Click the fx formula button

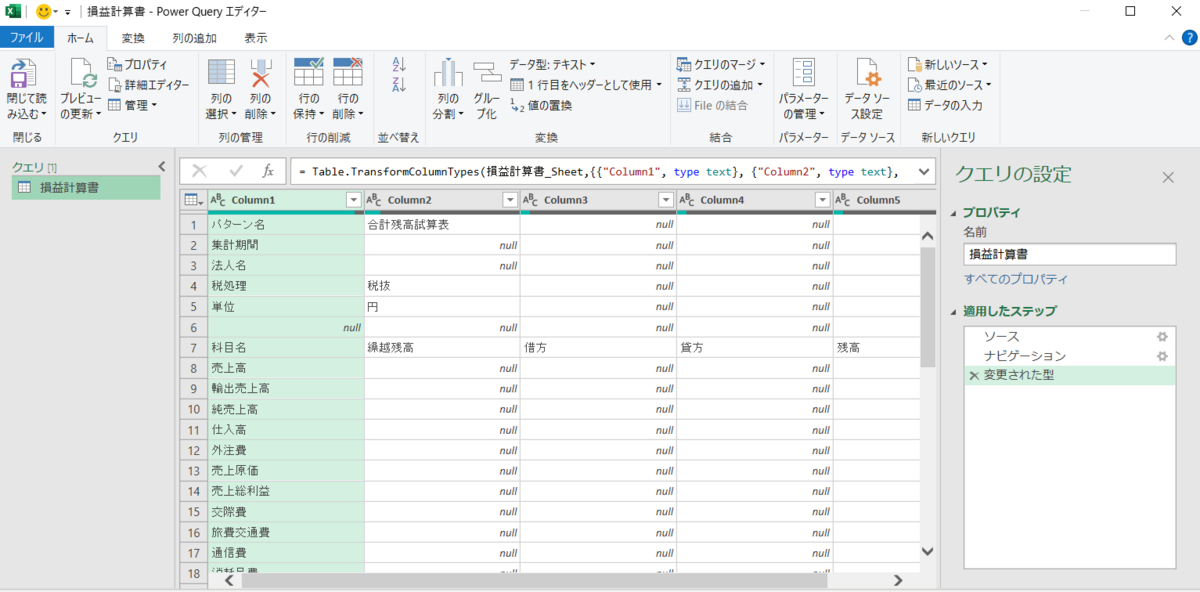click(x=268, y=171)
